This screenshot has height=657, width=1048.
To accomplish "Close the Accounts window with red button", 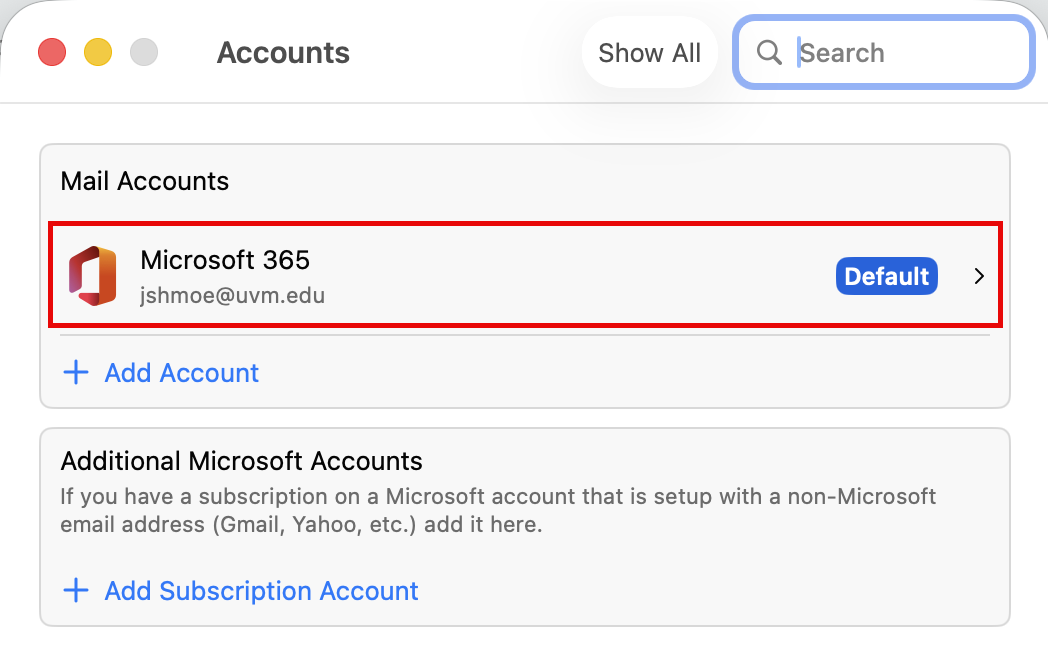I will (x=51, y=52).
